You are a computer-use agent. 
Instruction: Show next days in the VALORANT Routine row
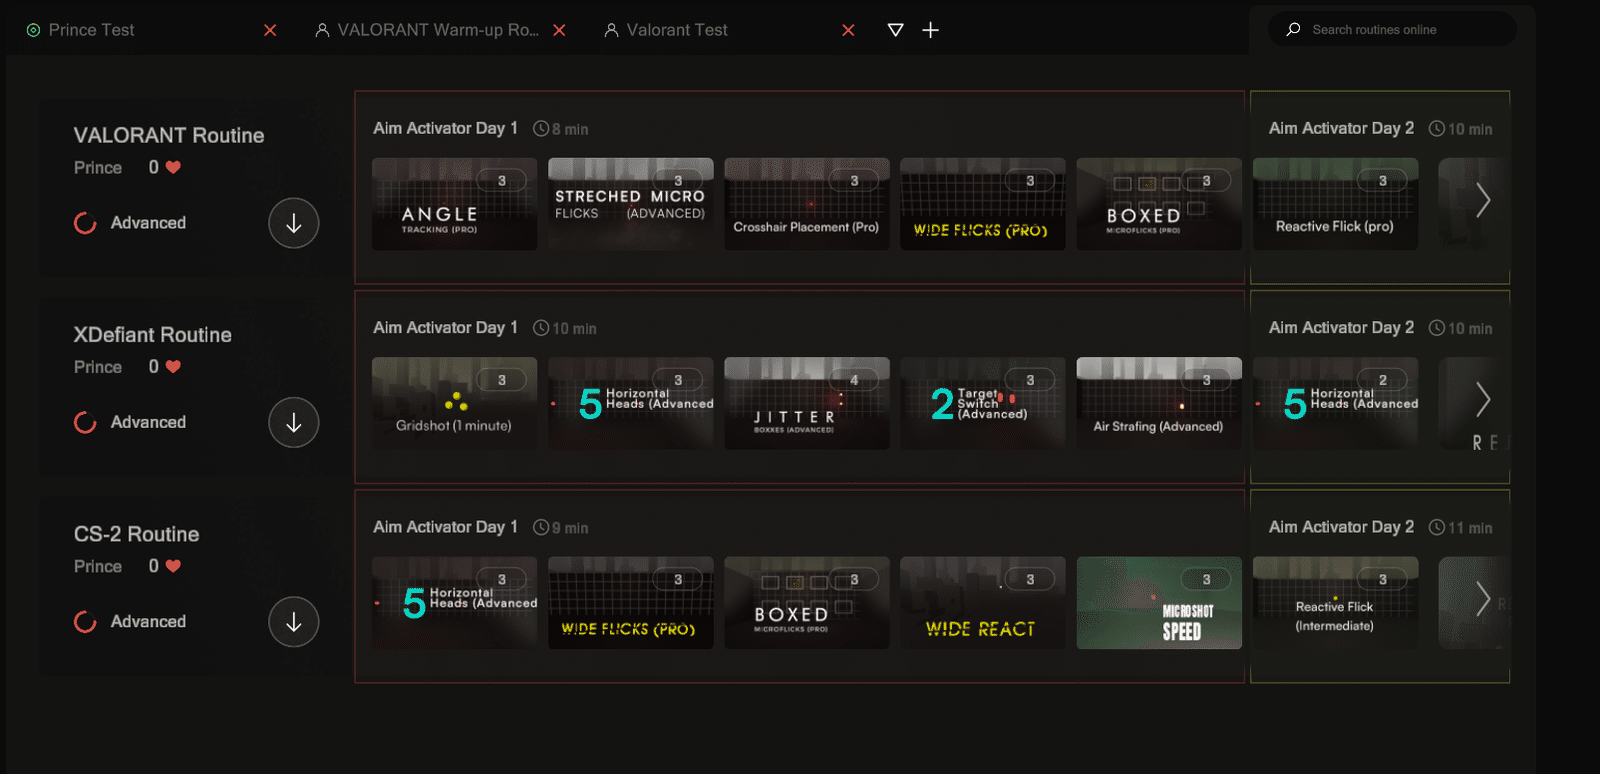(1483, 201)
